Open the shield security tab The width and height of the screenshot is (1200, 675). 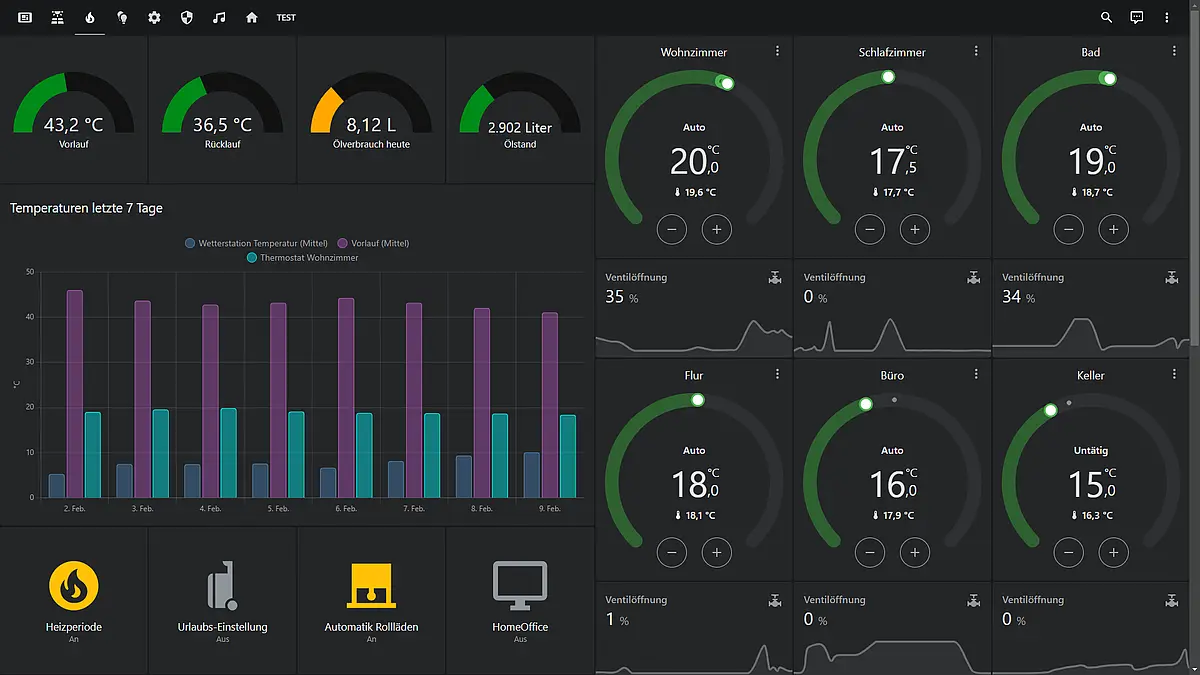point(186,17)
